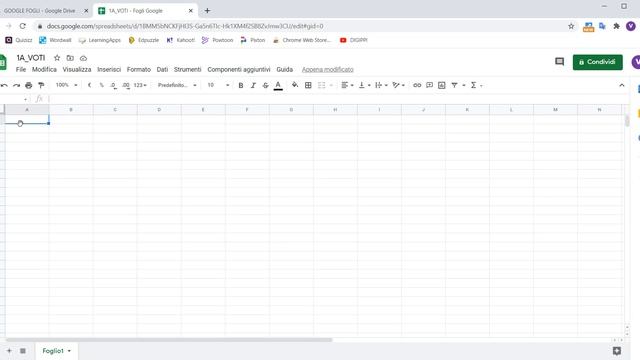
Task: Open the fill color picker
Action: [295, 85]
